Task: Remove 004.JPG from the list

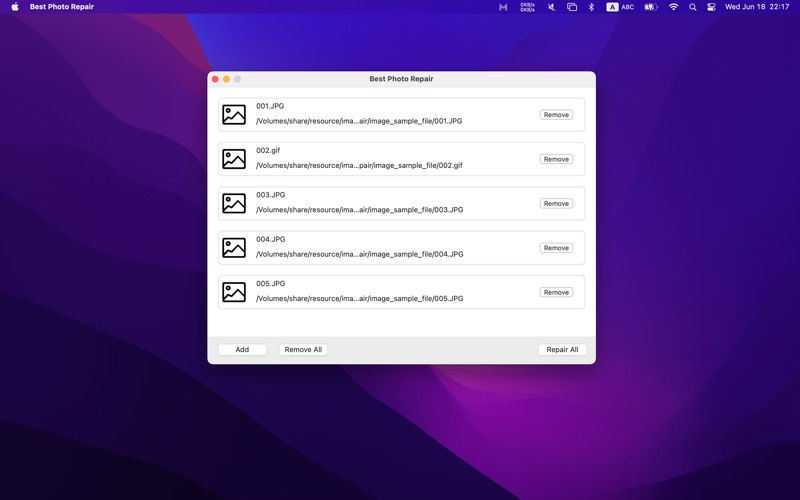Action: [x=556, y=248]
